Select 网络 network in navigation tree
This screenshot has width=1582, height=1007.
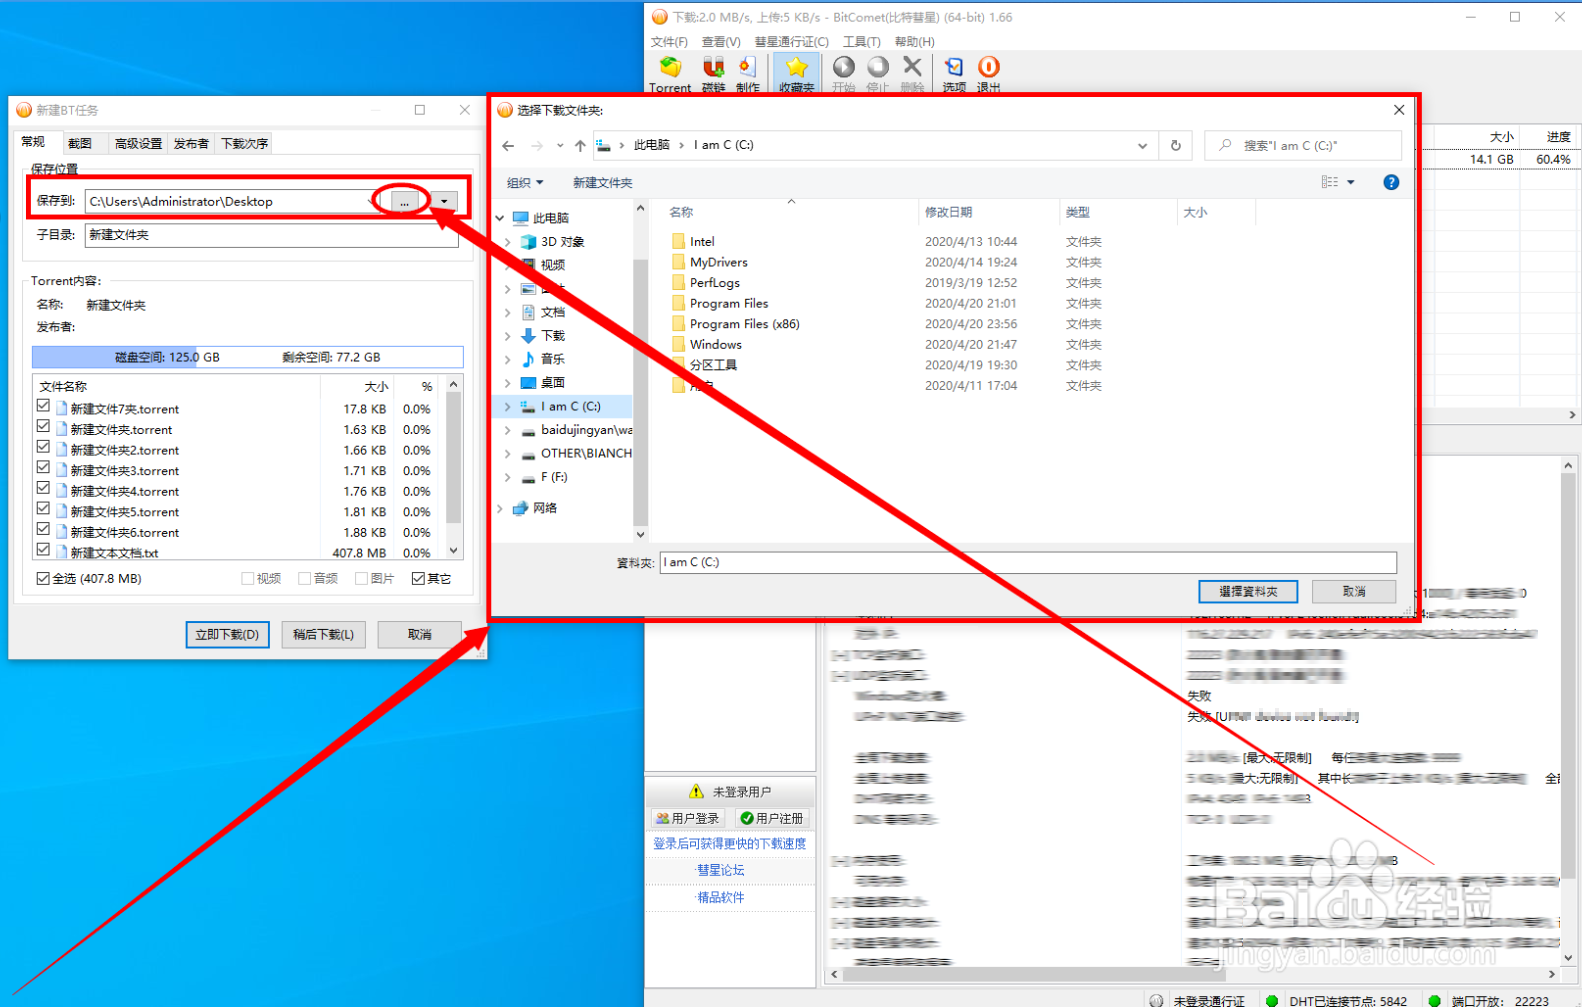click(x=545, y=508)
